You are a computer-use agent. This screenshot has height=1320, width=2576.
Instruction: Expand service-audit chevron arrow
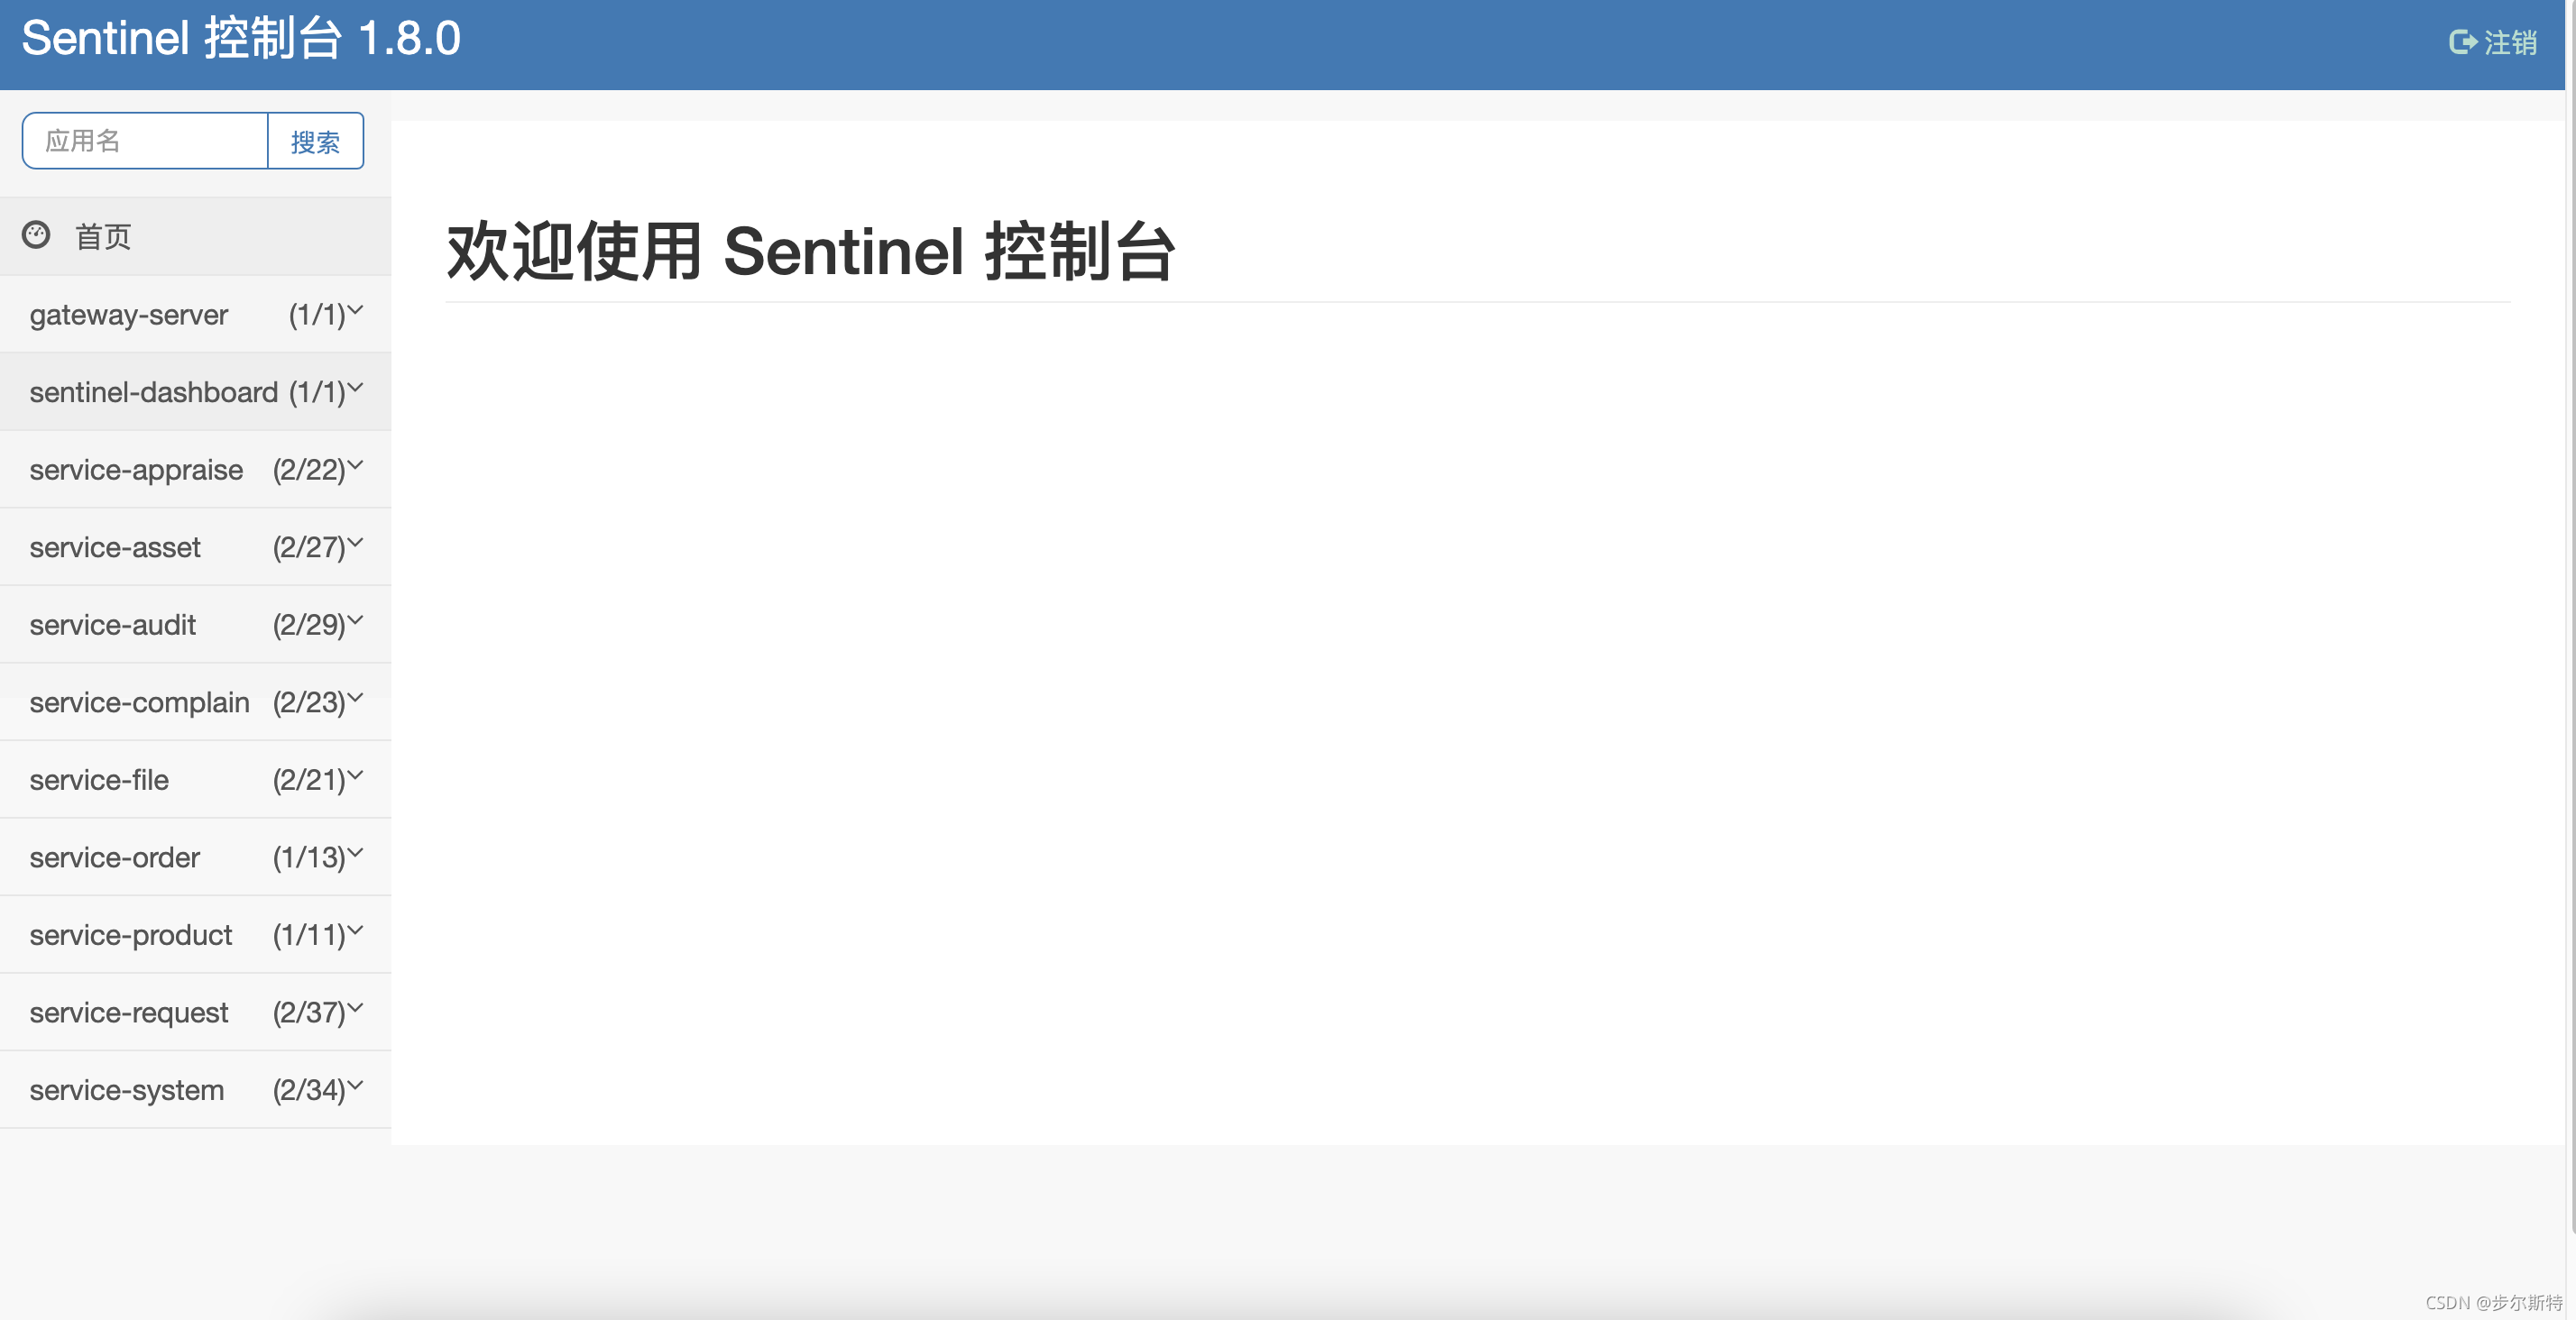point(355,620)
